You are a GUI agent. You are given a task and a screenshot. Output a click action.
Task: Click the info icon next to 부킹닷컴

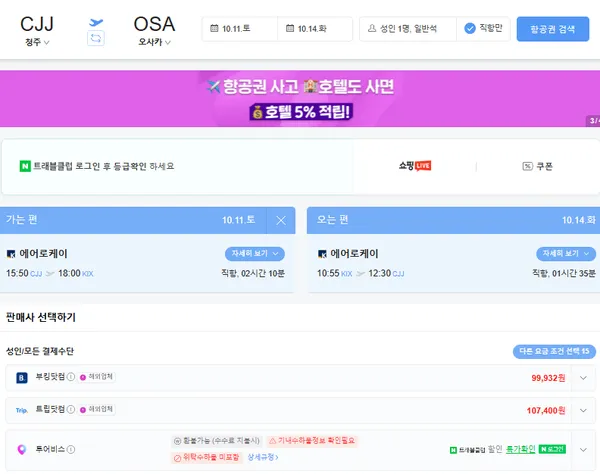pyautogui.click(x=71, y=377)
